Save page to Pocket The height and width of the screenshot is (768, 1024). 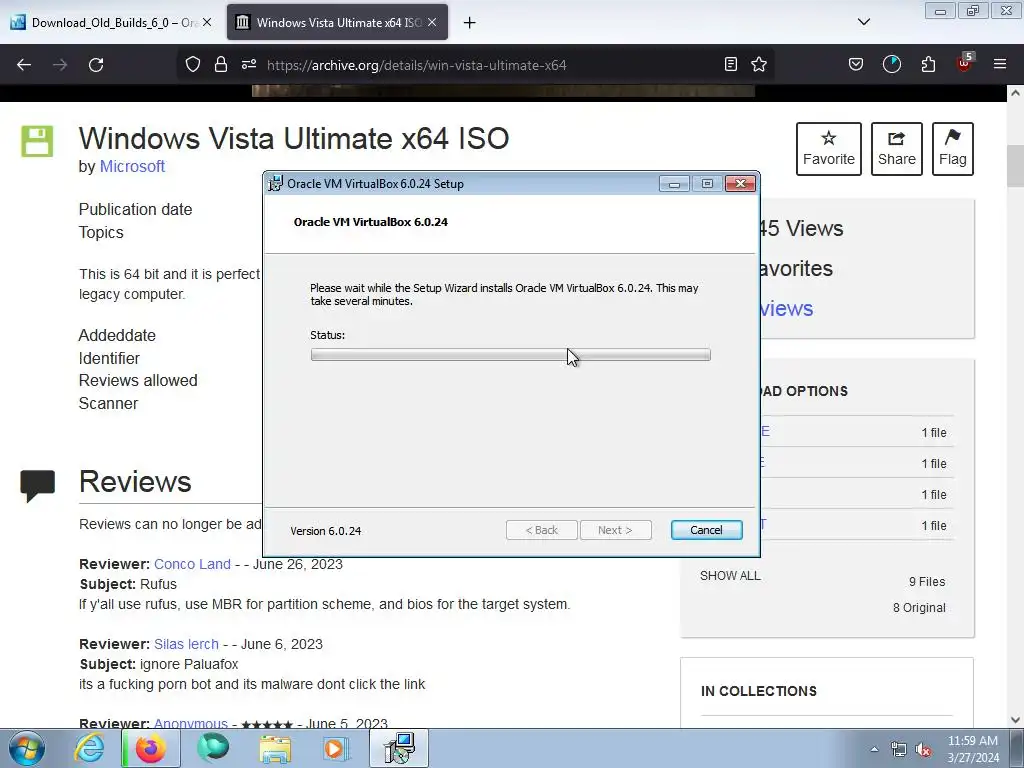point(856,64)
